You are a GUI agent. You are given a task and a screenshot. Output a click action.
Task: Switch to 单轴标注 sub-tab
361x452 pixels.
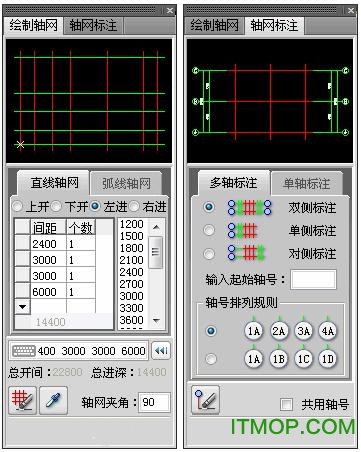click(306, 184)
